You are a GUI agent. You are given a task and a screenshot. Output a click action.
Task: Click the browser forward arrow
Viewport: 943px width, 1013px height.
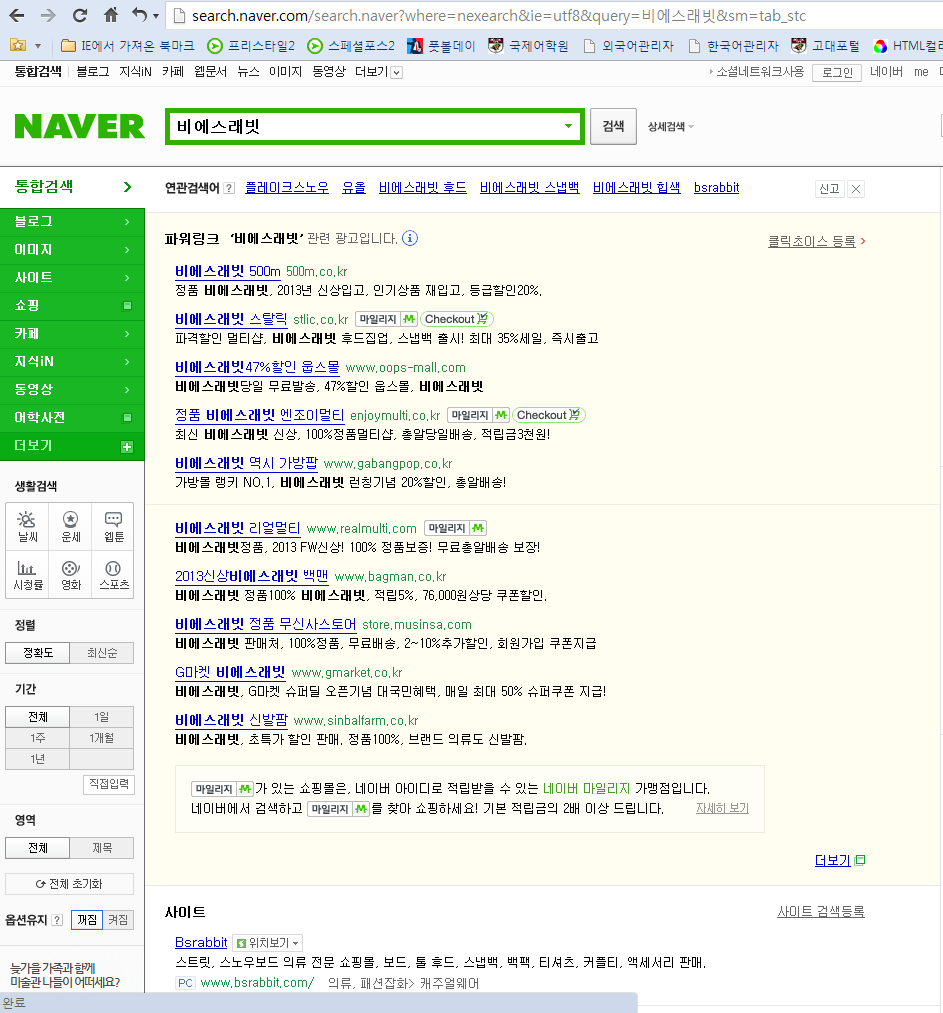pyautogui.click(x=48, y=16)
